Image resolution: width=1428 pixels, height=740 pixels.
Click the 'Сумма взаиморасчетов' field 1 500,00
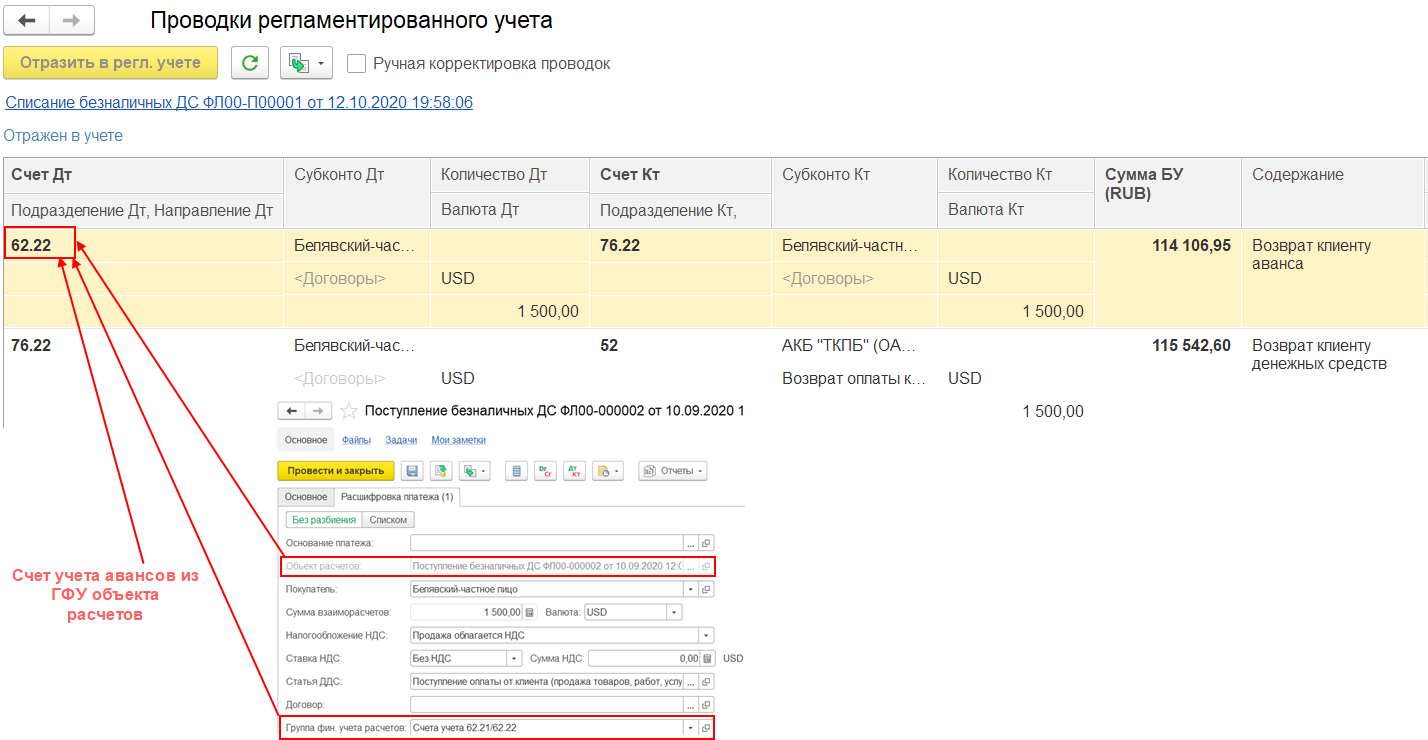click(467, 612)
